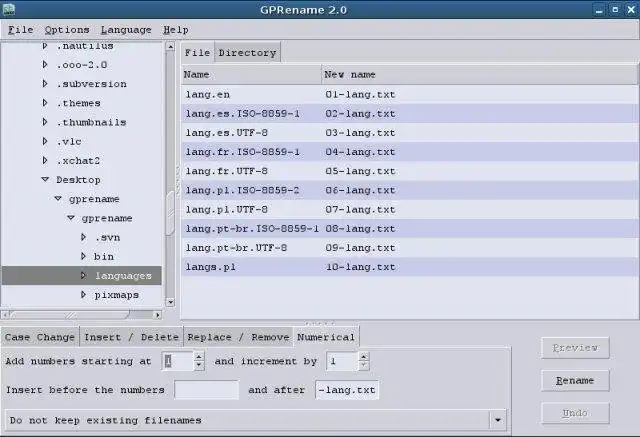The image size is (640, 437).
Task: Select the lang.pl.UTF-8 file row
Action: [410, 209]
